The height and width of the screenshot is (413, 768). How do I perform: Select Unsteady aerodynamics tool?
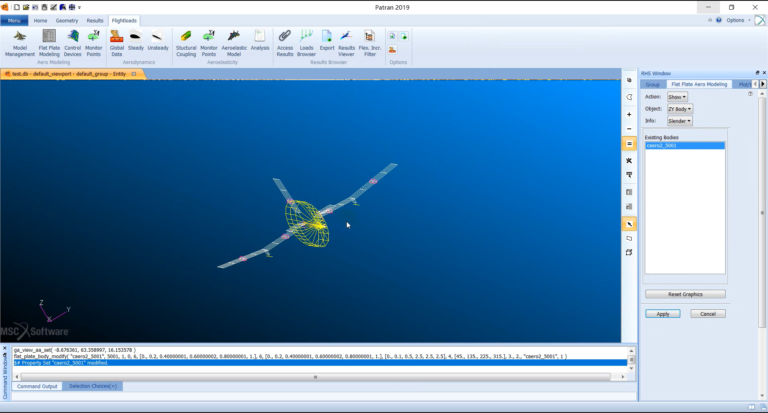pyautogui.click(x=158, y=40)
